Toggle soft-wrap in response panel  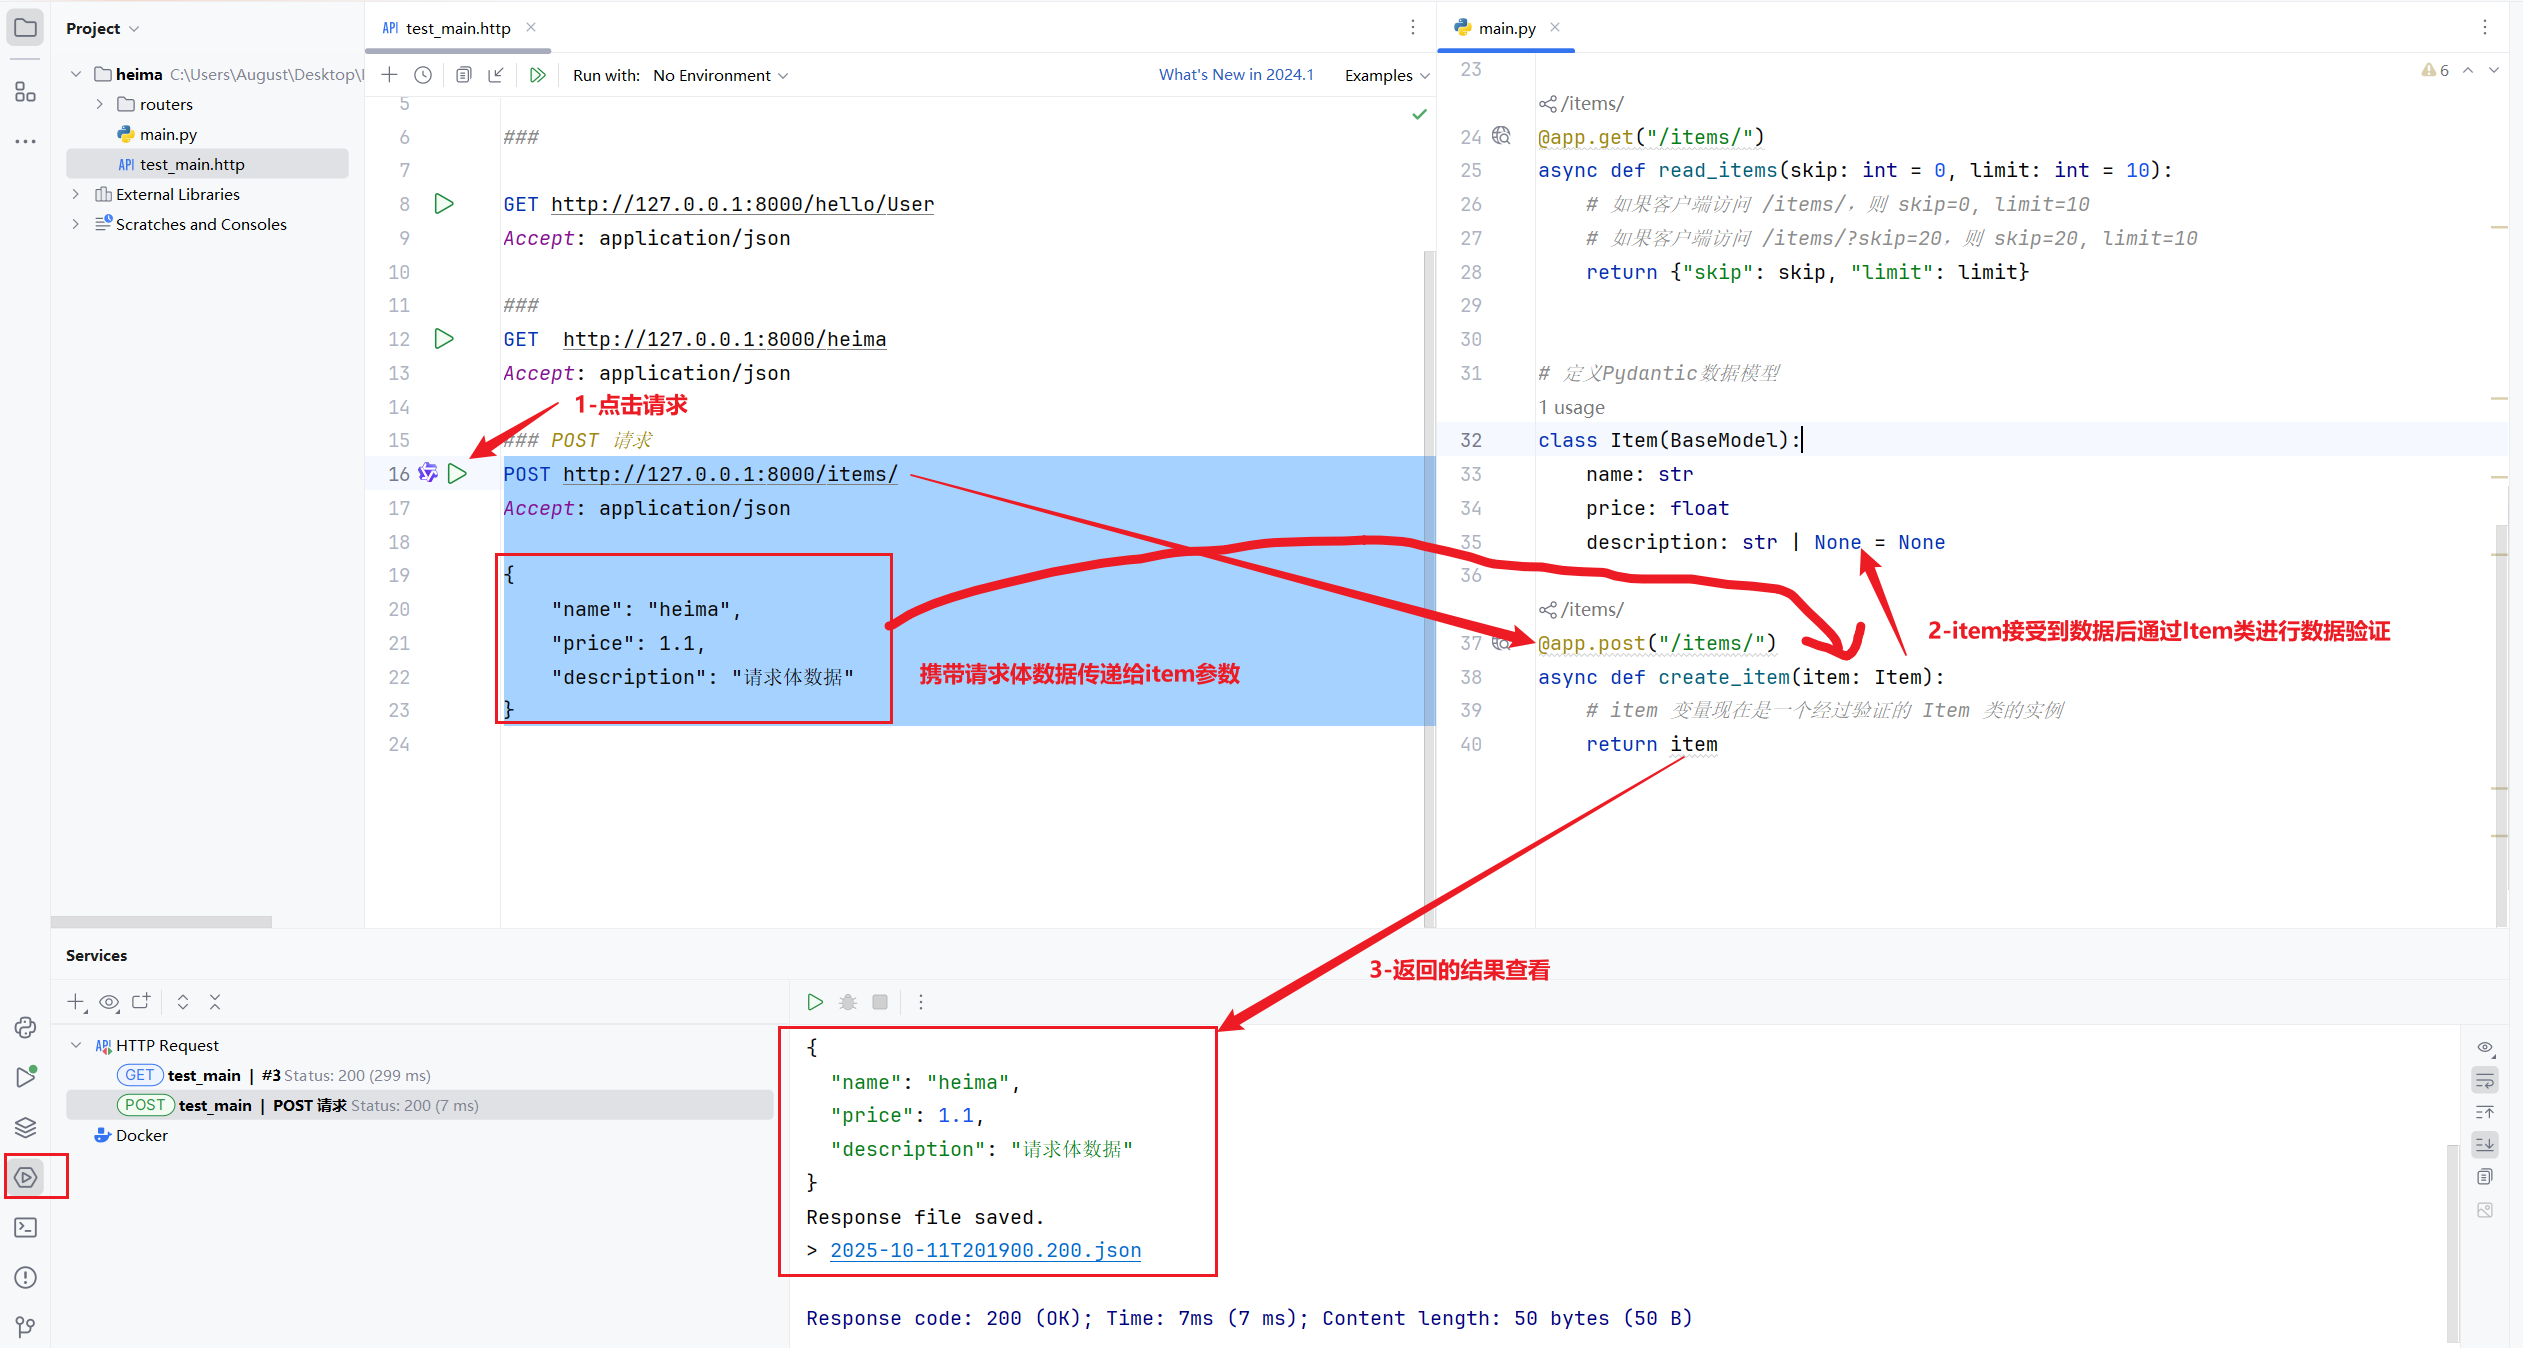tap(2485, 1080)
